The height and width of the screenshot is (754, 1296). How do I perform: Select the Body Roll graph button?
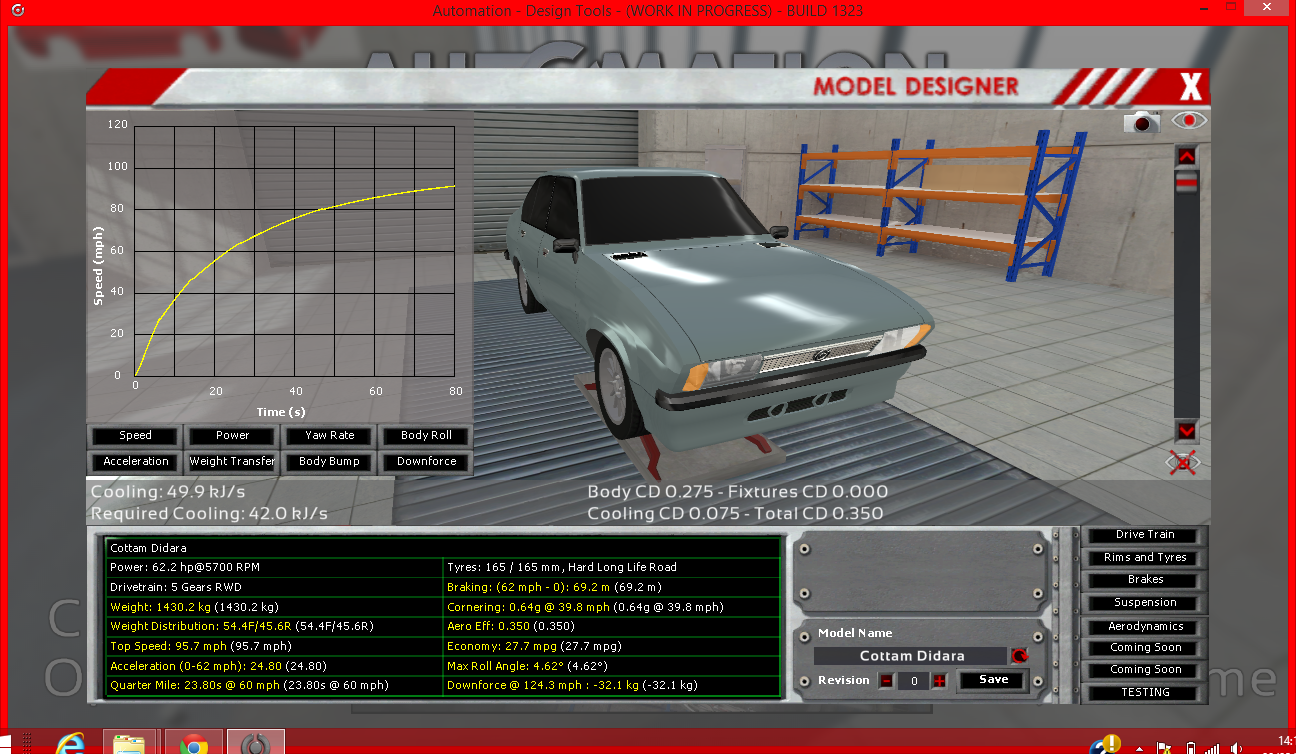click(426, 436)
